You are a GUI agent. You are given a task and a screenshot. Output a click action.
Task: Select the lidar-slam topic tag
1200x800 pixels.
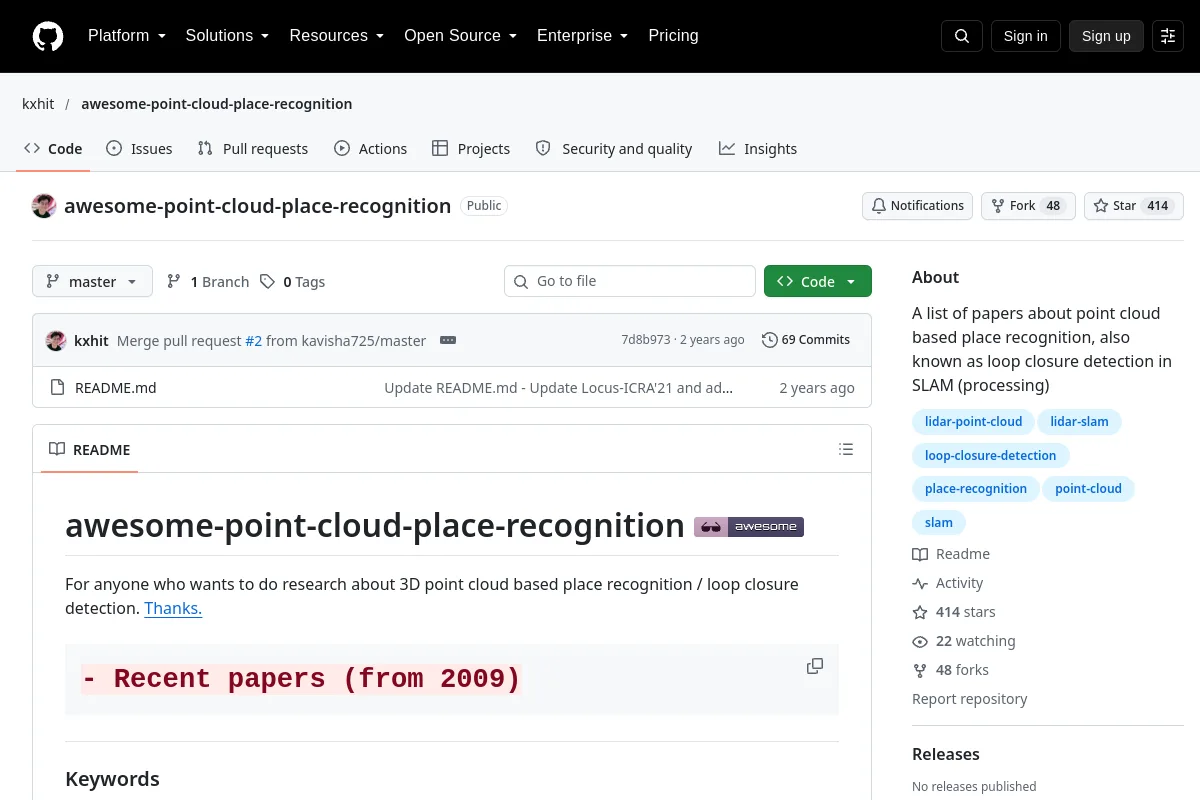click(1079, 422)
